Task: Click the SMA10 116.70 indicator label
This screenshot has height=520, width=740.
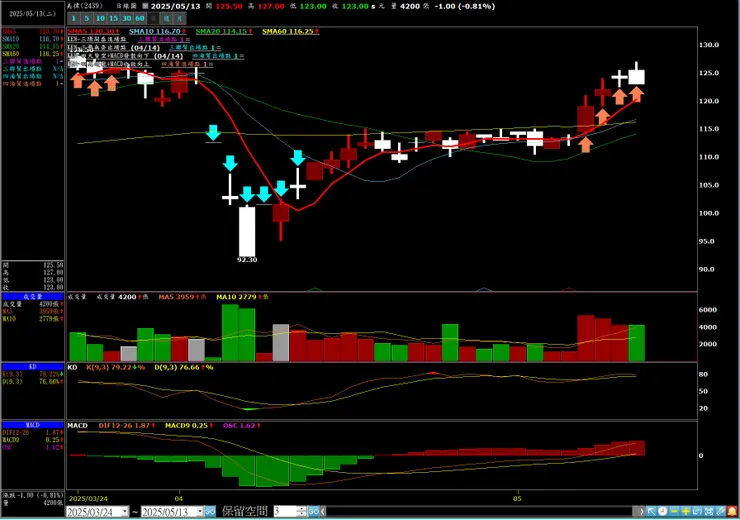Action: 158,31
